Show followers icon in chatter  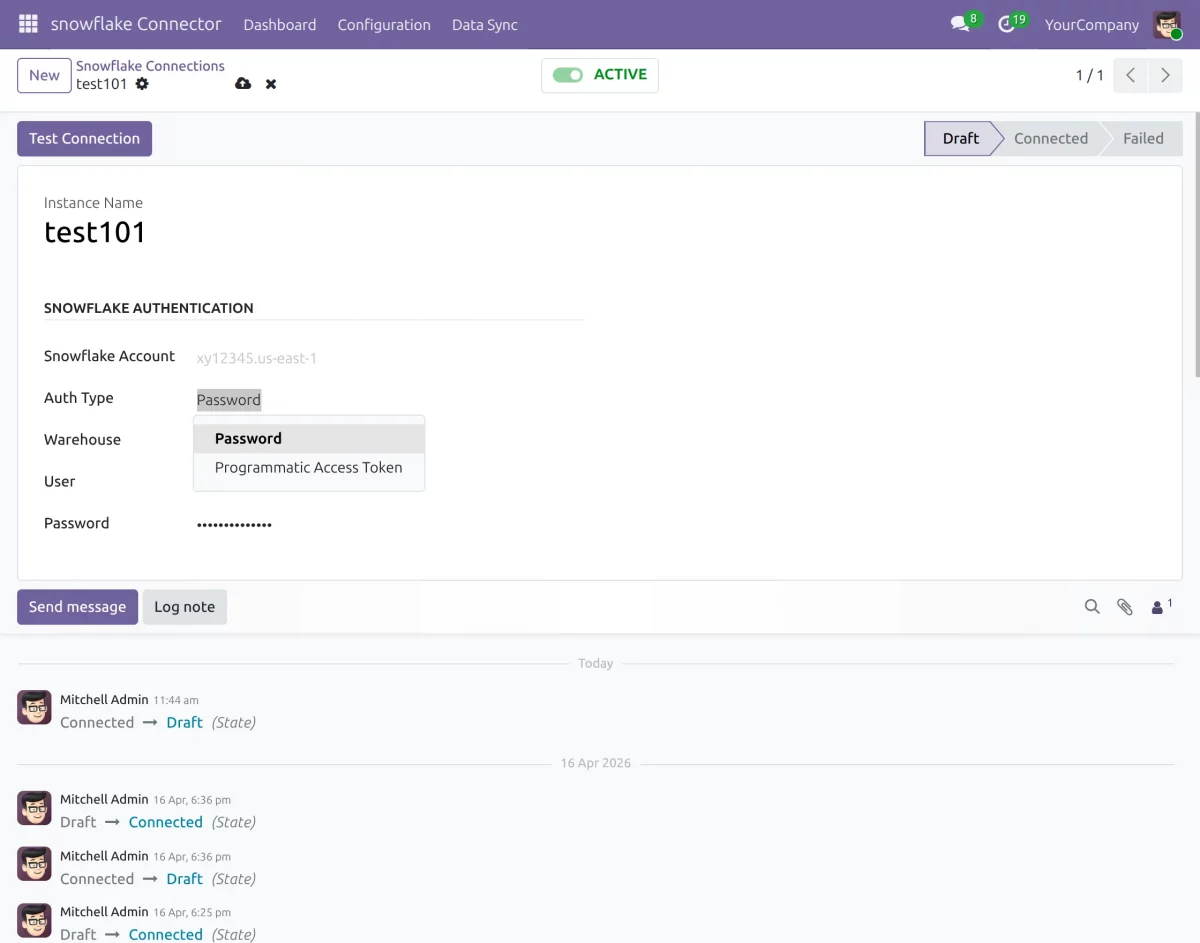(x=1161, y=606)
